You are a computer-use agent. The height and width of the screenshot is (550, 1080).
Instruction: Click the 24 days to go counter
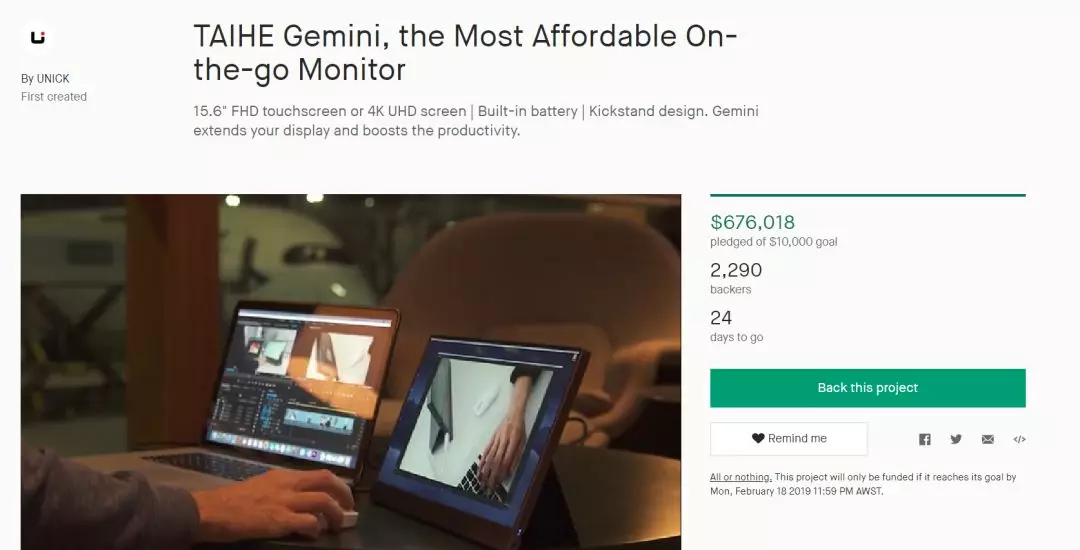(721, 318)
